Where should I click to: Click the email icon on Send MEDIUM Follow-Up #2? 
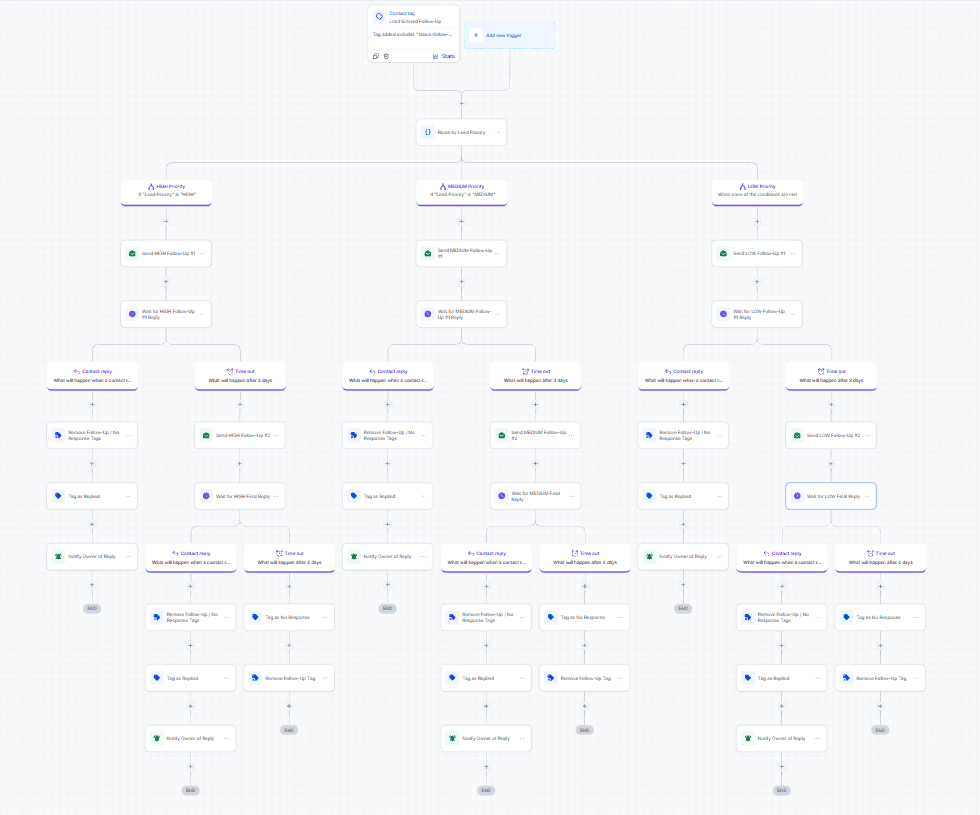pyautogui.click(x=501, y=435)
